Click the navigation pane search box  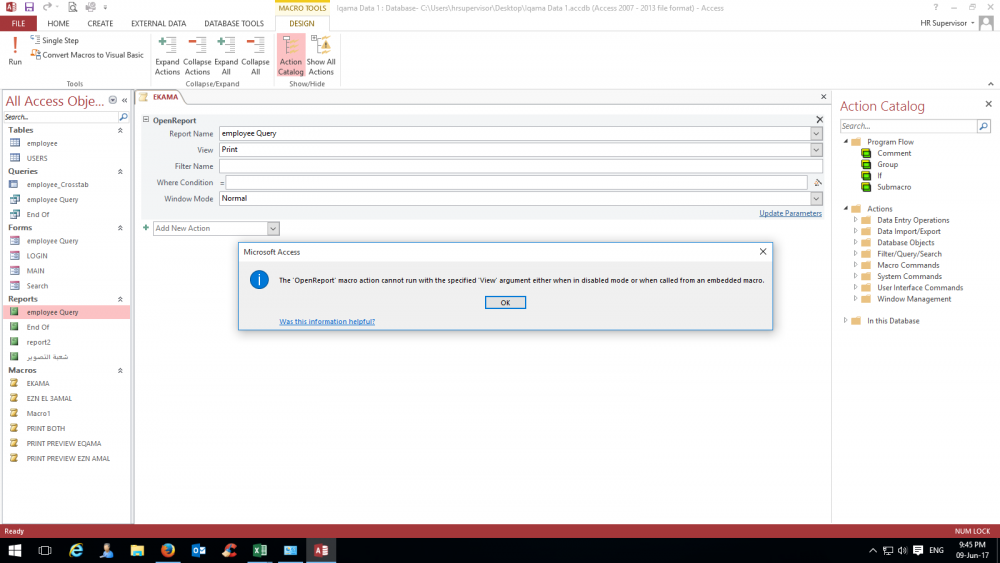(61, 117)
